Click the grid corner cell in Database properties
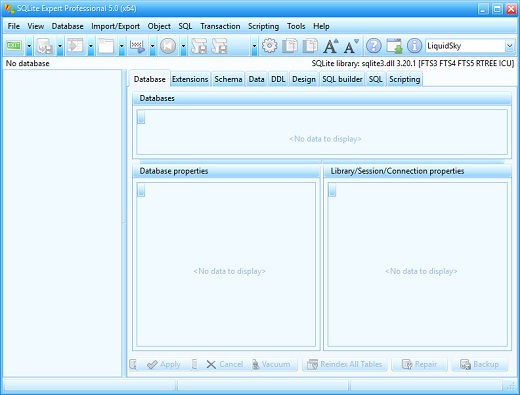Viewport: 520px width, 395px height. click(141, 190)
